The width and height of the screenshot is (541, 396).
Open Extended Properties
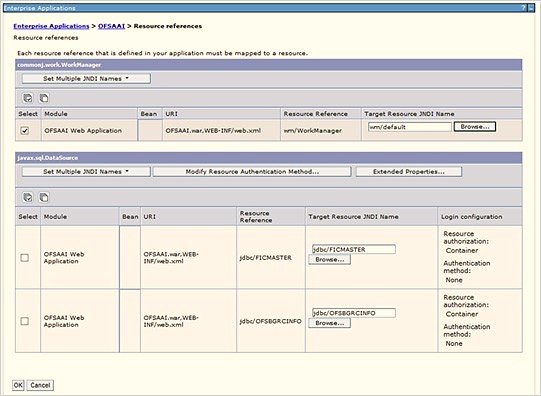point(409,172)
